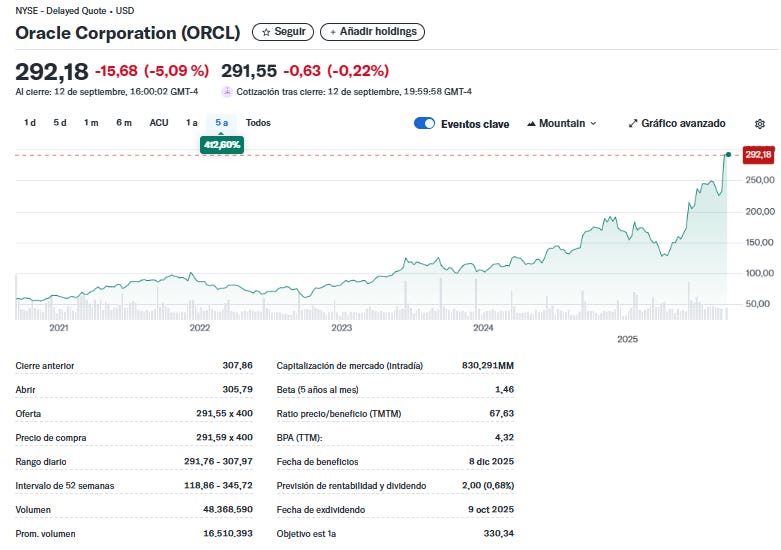
Task: Click 52-week range value 118,86 - 345,72
Action: (x=218, y=485)
